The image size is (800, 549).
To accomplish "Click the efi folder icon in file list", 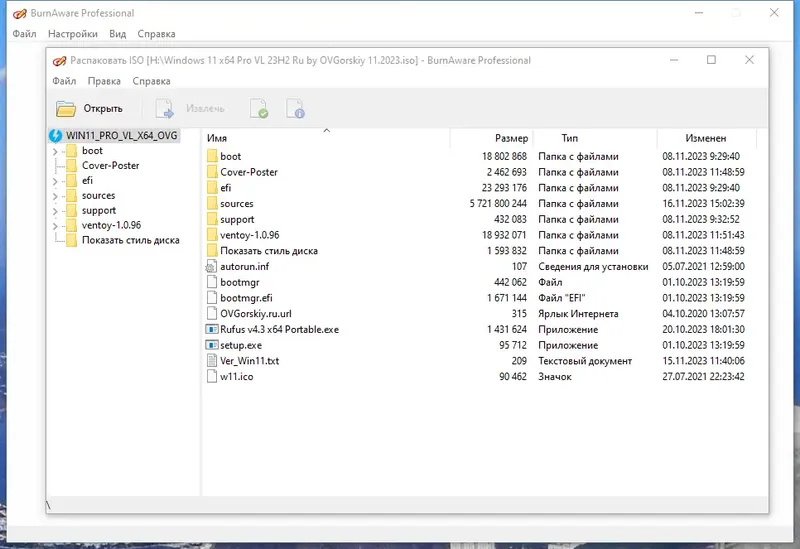I will [x=212, y=188].
